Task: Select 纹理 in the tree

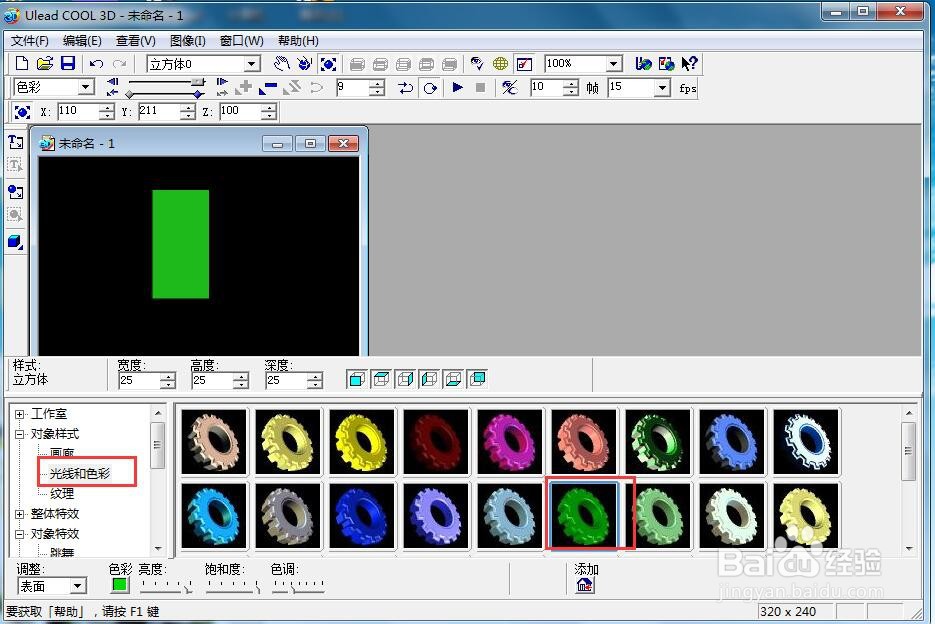Action: [x=62, y=493]
